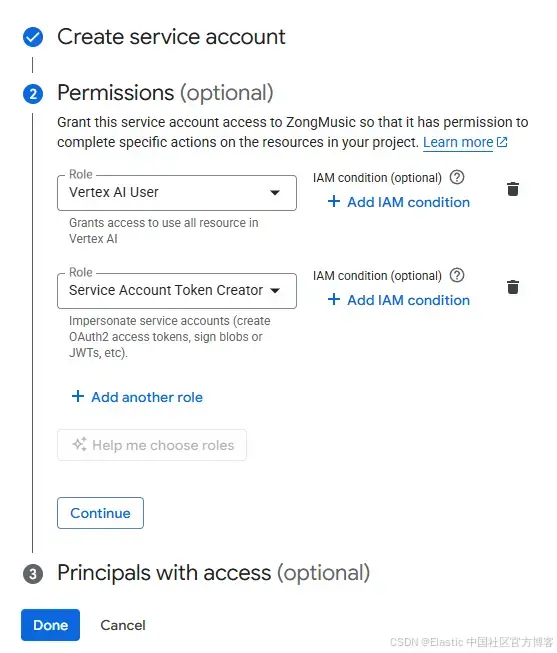Open the Service Account Token Creator dropdown
The width and height of the screenshot is (557, 653).
(x=177, y=291)
